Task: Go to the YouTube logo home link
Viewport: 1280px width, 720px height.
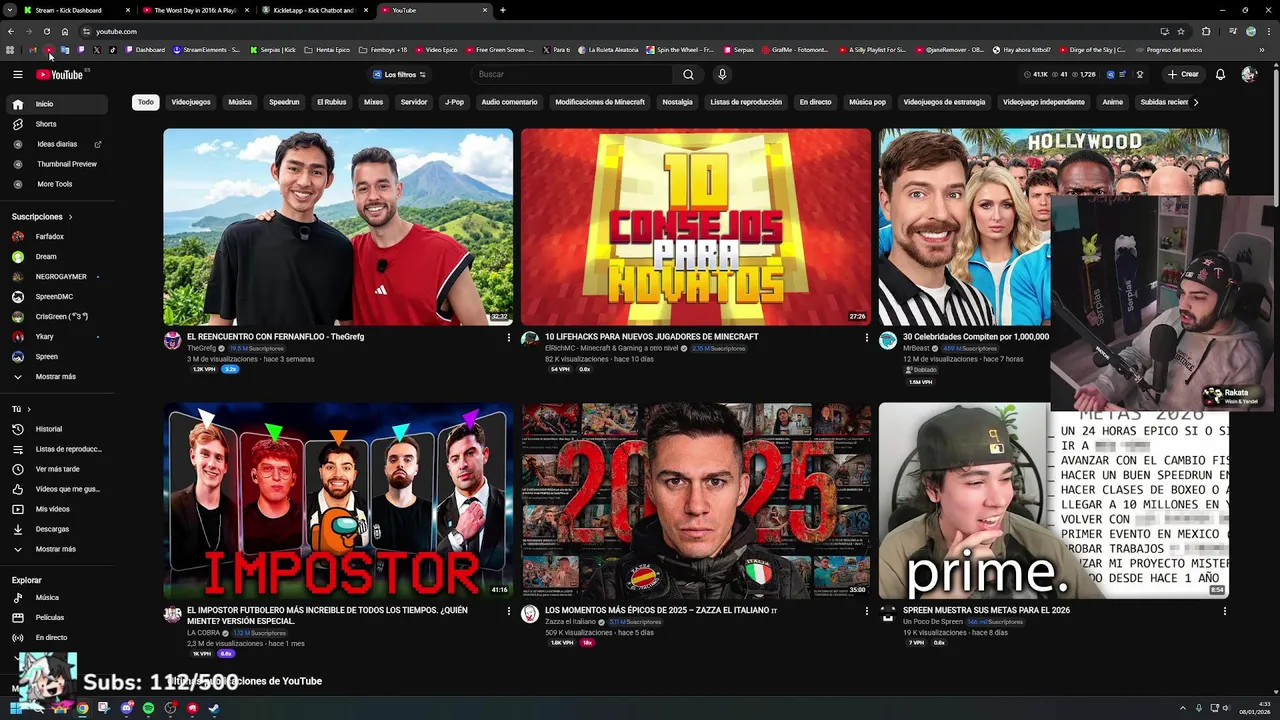Action: (60, 74)
